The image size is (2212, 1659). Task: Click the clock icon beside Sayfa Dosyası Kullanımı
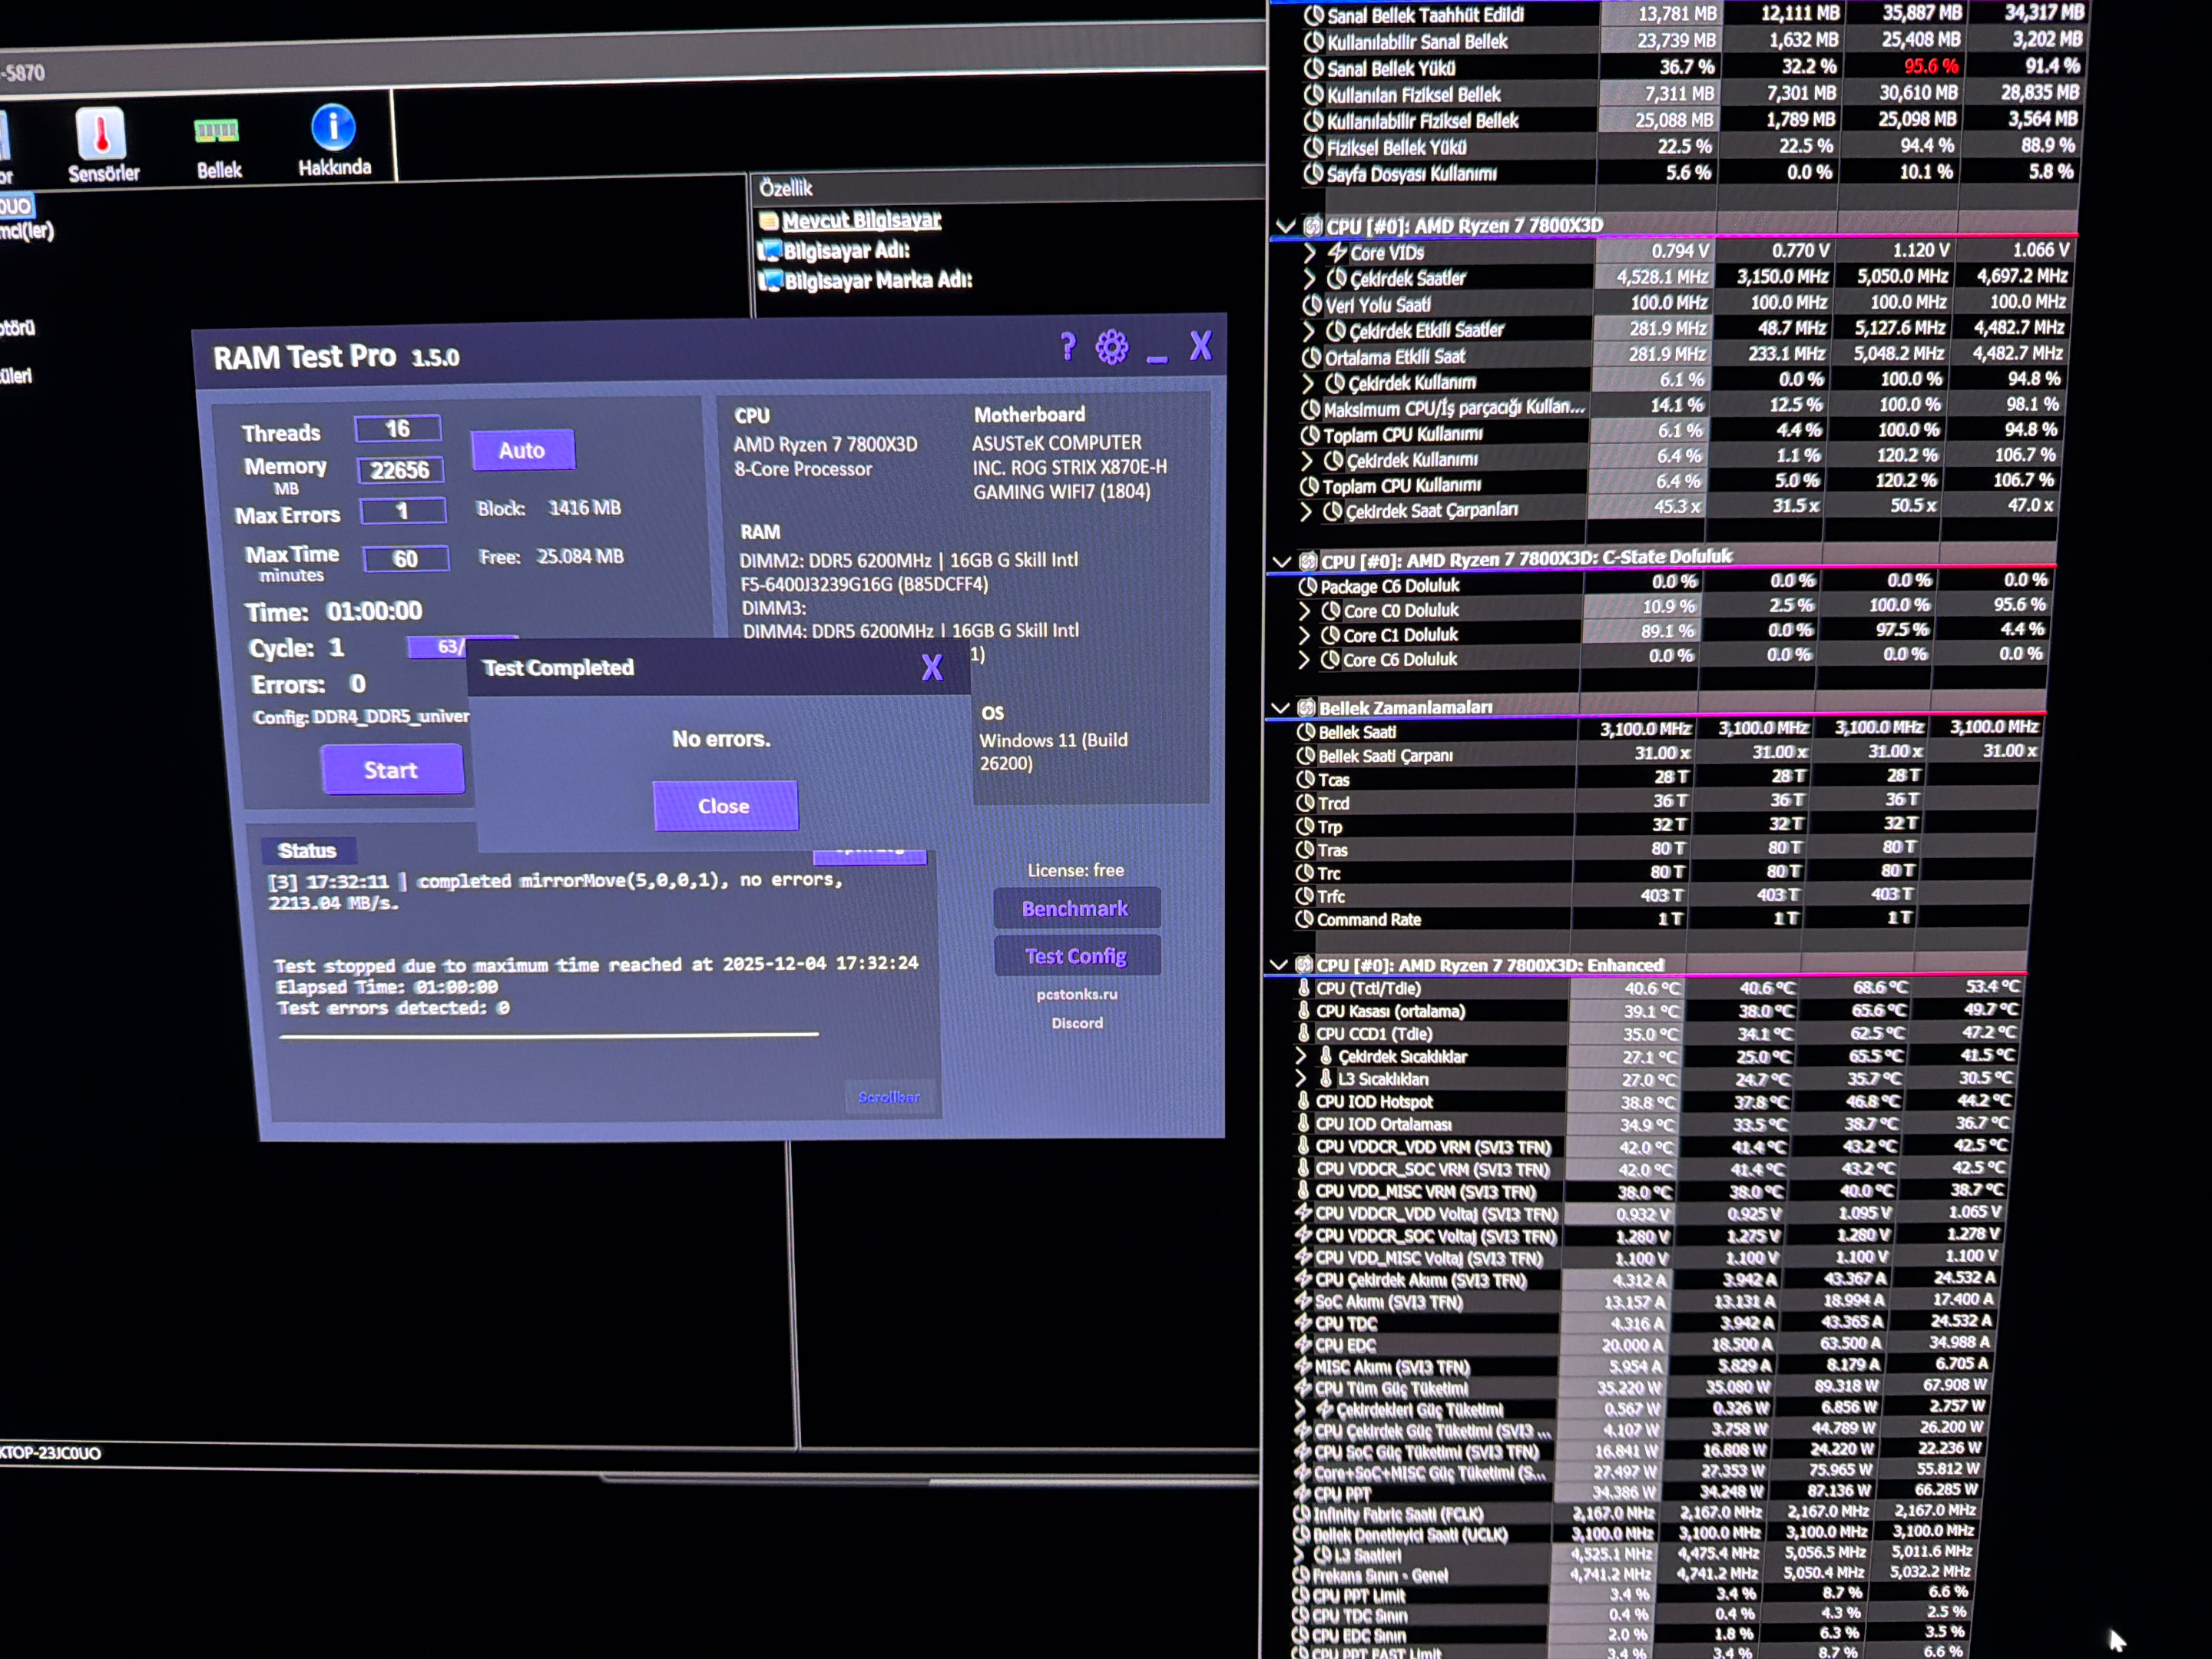coord(1313,174)
